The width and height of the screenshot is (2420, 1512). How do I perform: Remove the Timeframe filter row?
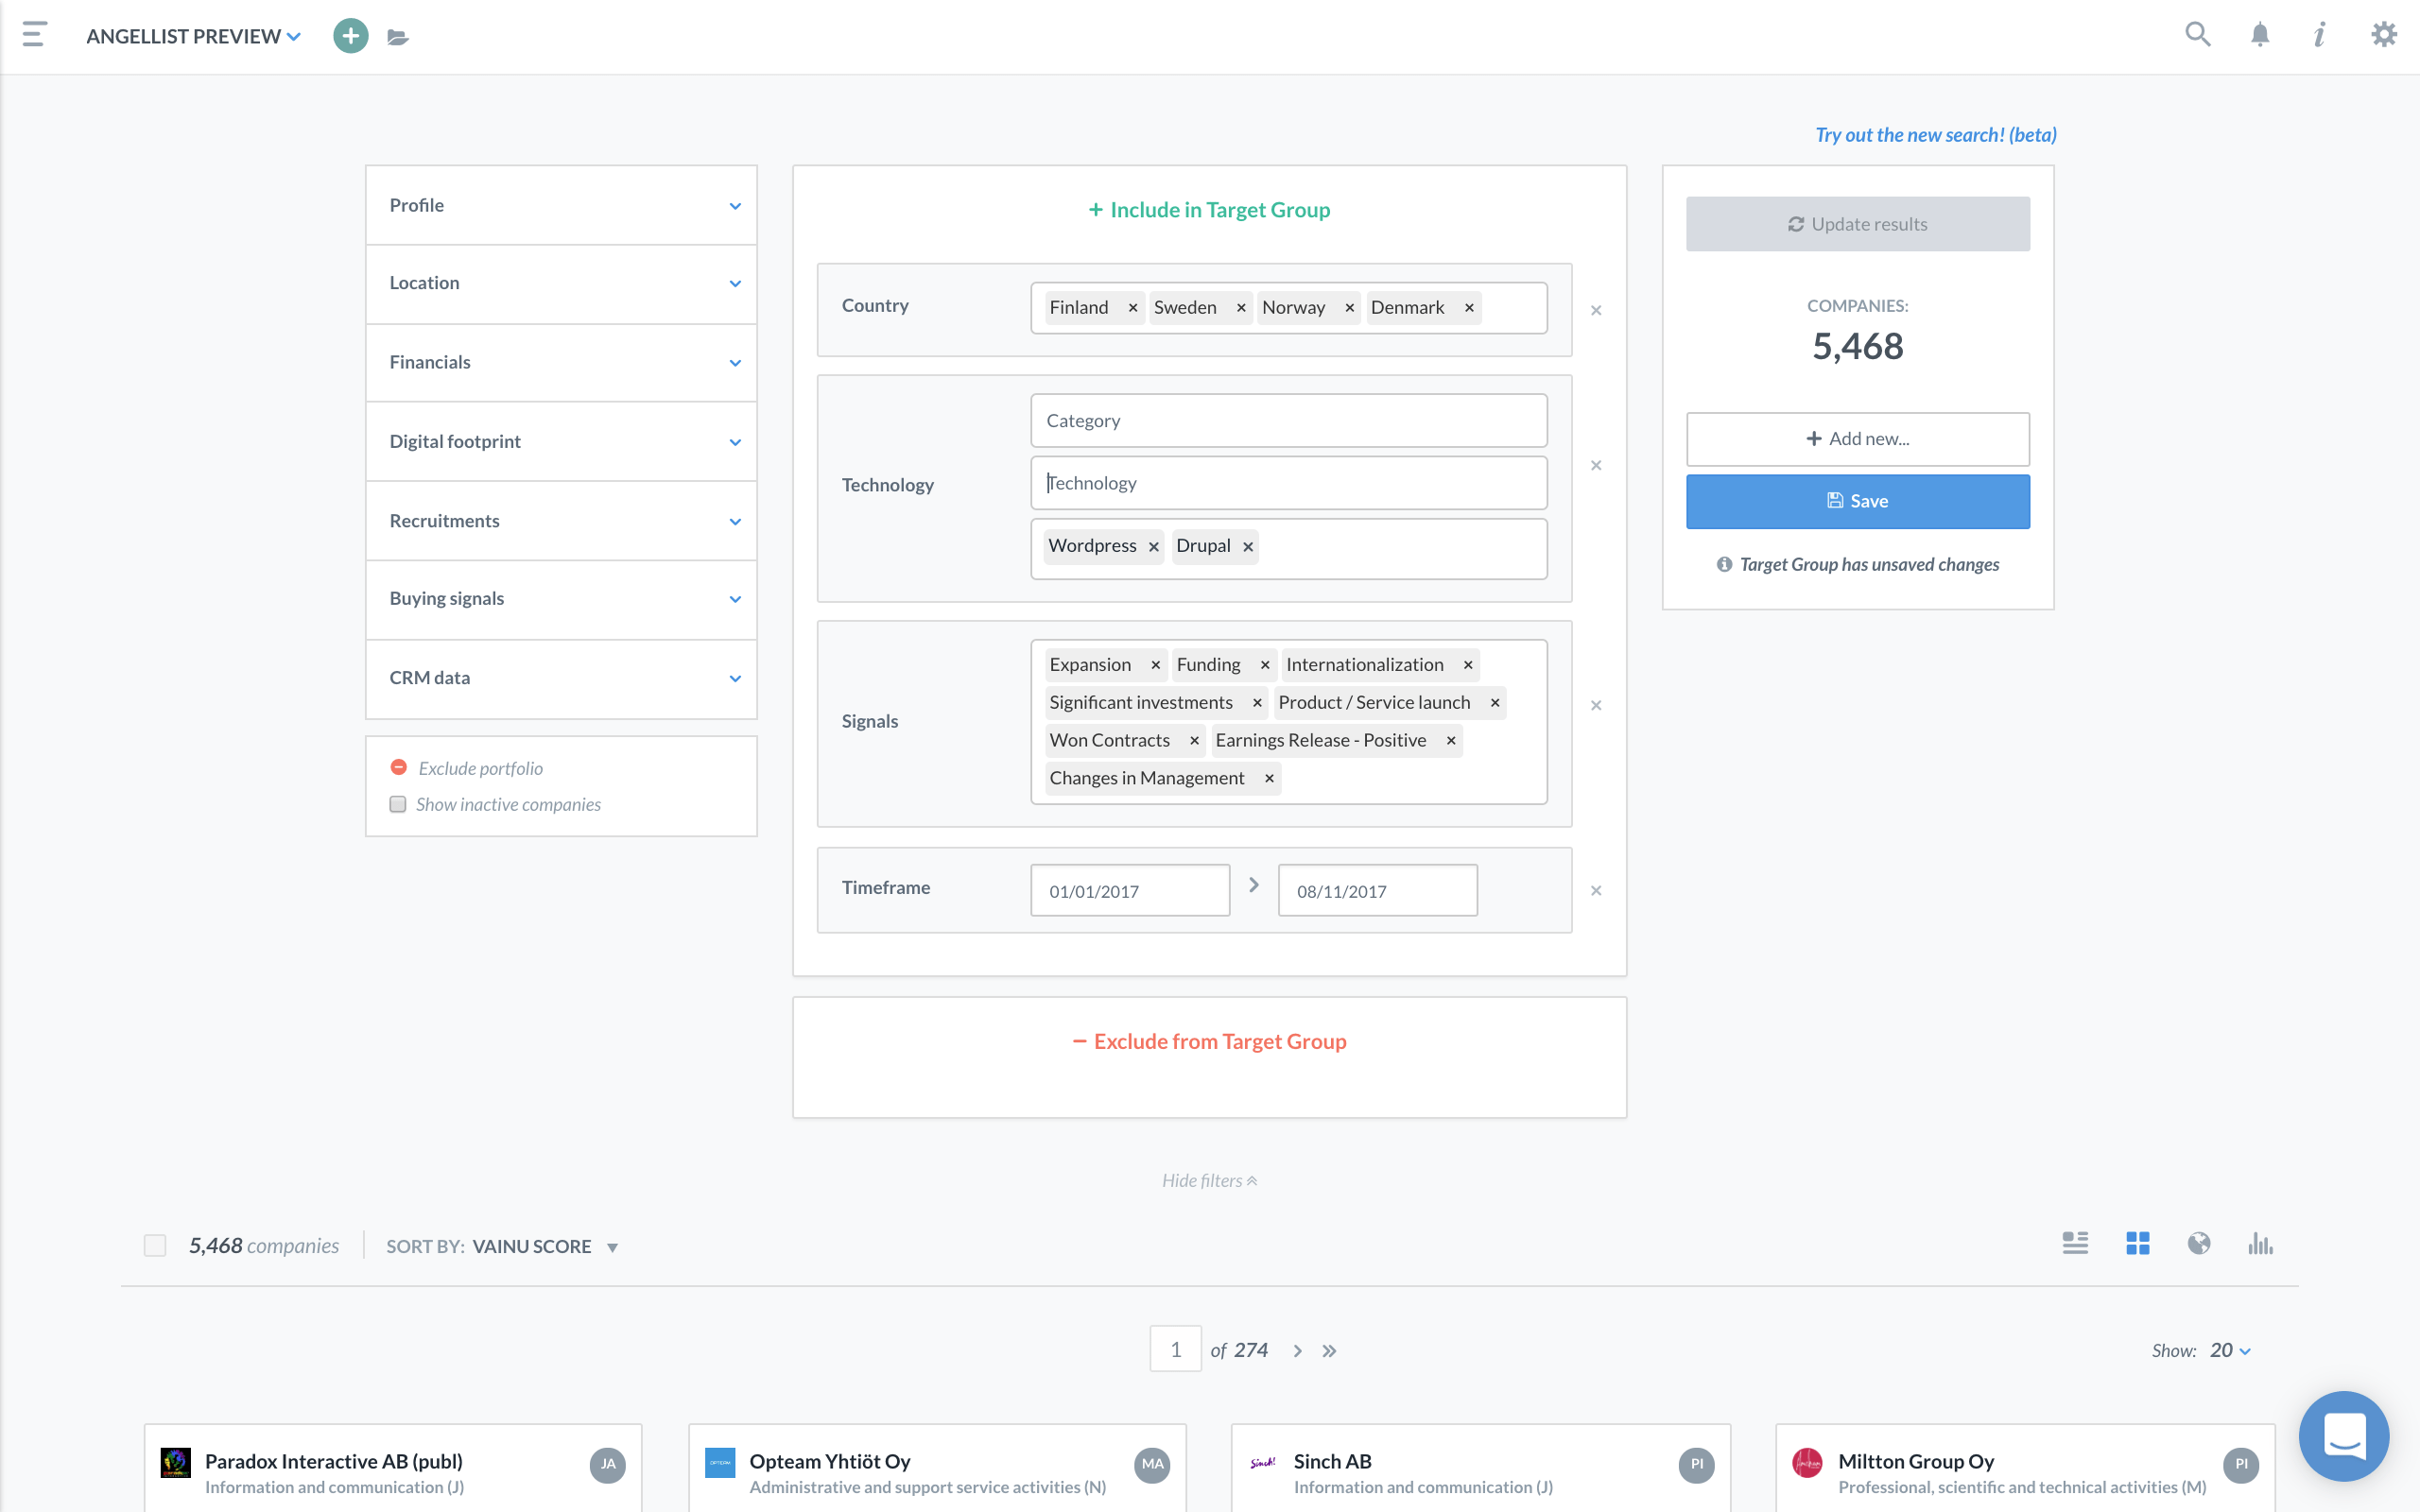point(1596,890)
